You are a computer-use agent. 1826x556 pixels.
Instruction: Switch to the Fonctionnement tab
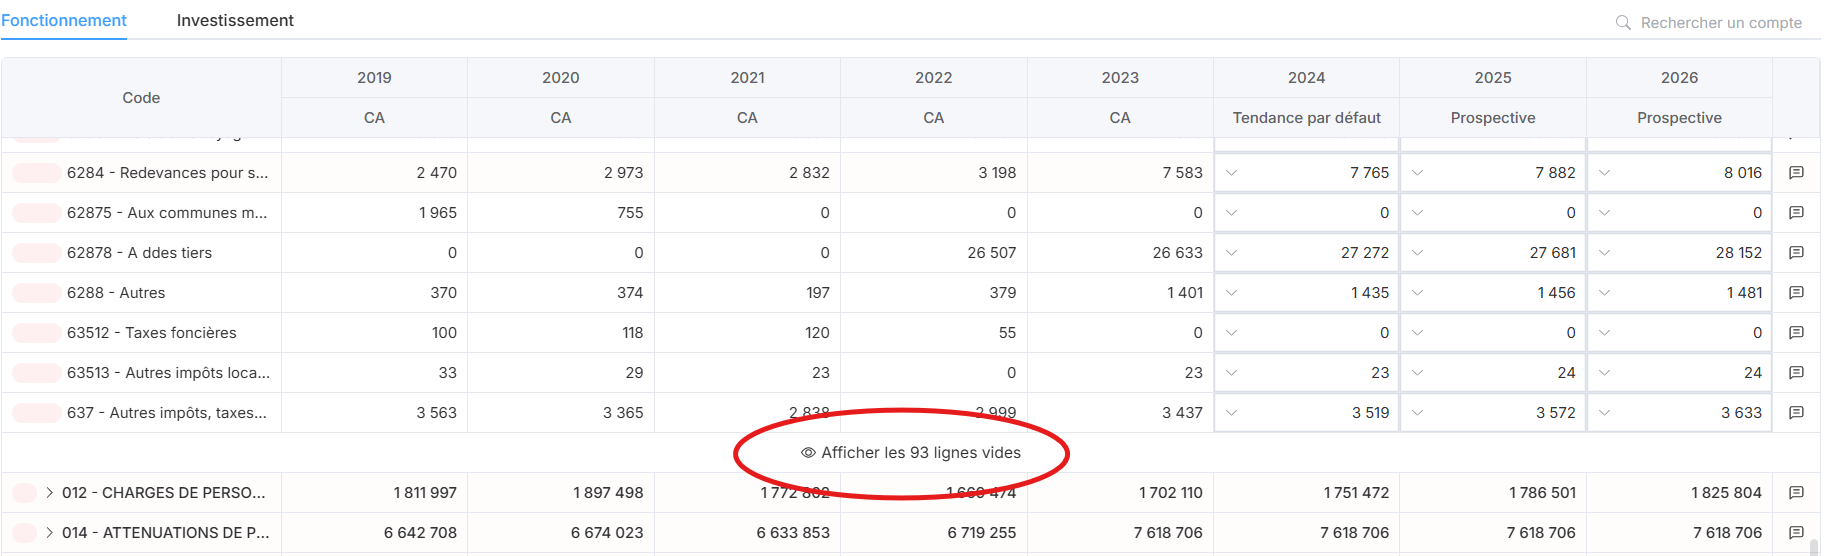64,20
